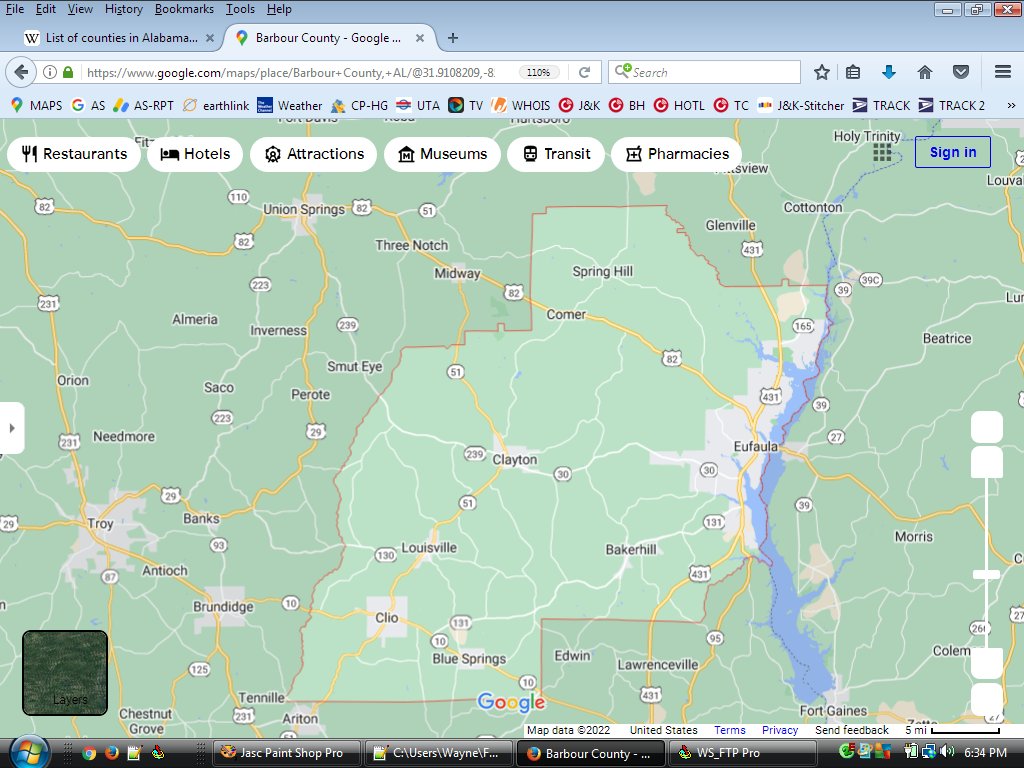Reload the current page

584,72
